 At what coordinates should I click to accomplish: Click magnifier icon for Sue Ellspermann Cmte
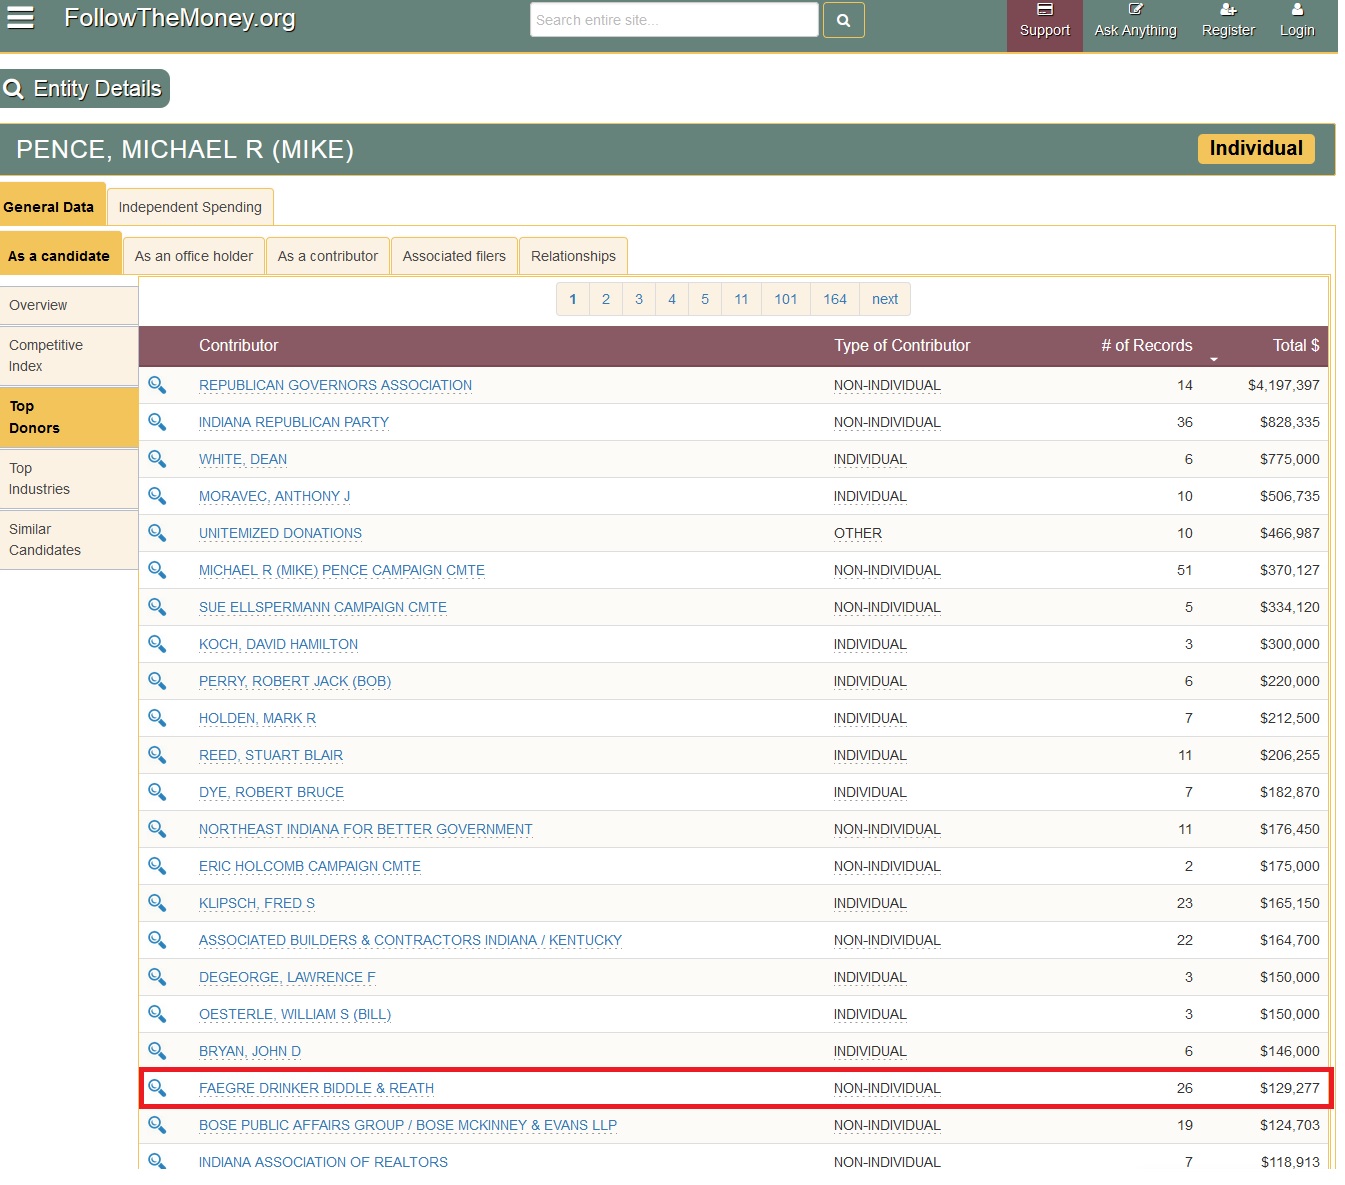click(157, 607)
